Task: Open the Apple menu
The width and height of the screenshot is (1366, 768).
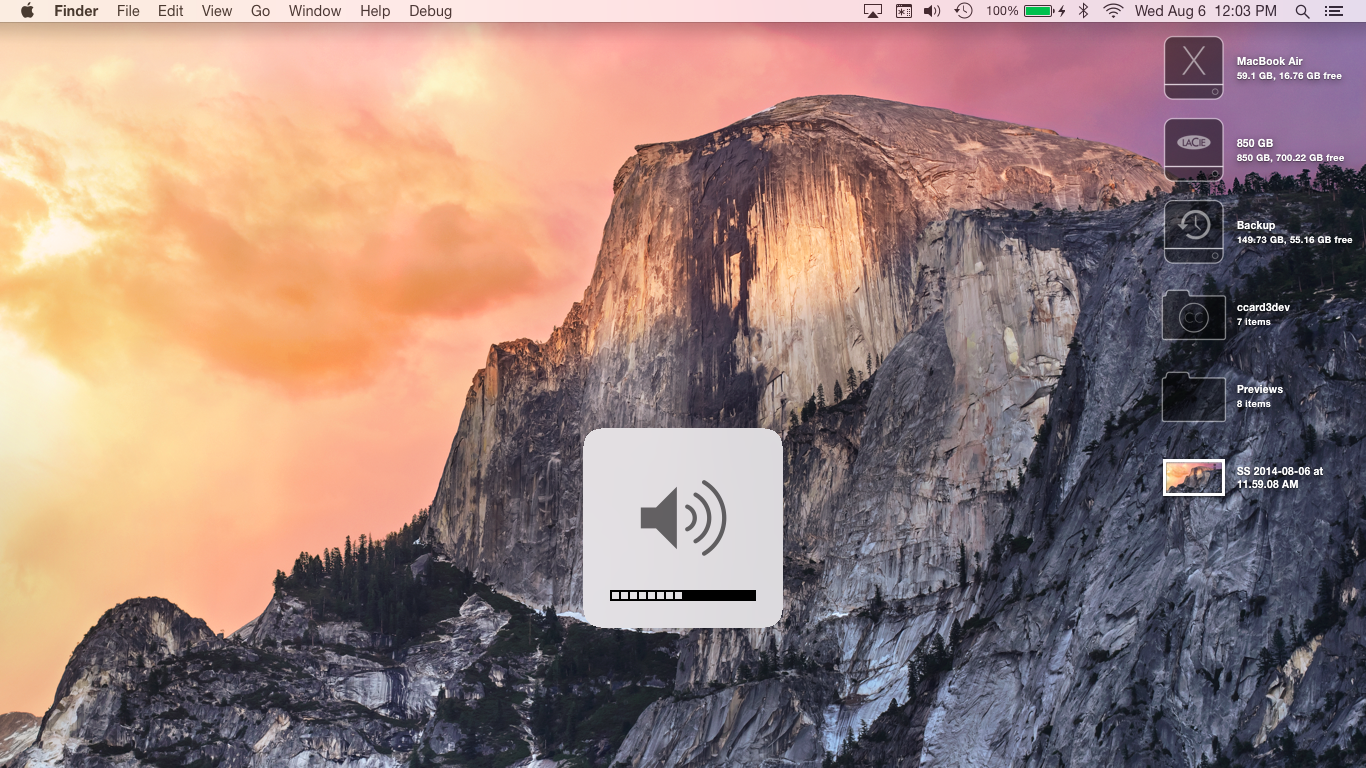Action: pyautogui.click(x=27, y=11)
